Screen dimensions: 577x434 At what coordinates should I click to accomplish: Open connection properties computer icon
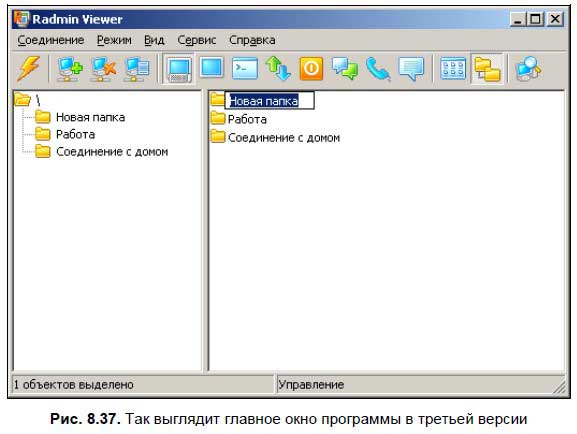click(137, 68)
